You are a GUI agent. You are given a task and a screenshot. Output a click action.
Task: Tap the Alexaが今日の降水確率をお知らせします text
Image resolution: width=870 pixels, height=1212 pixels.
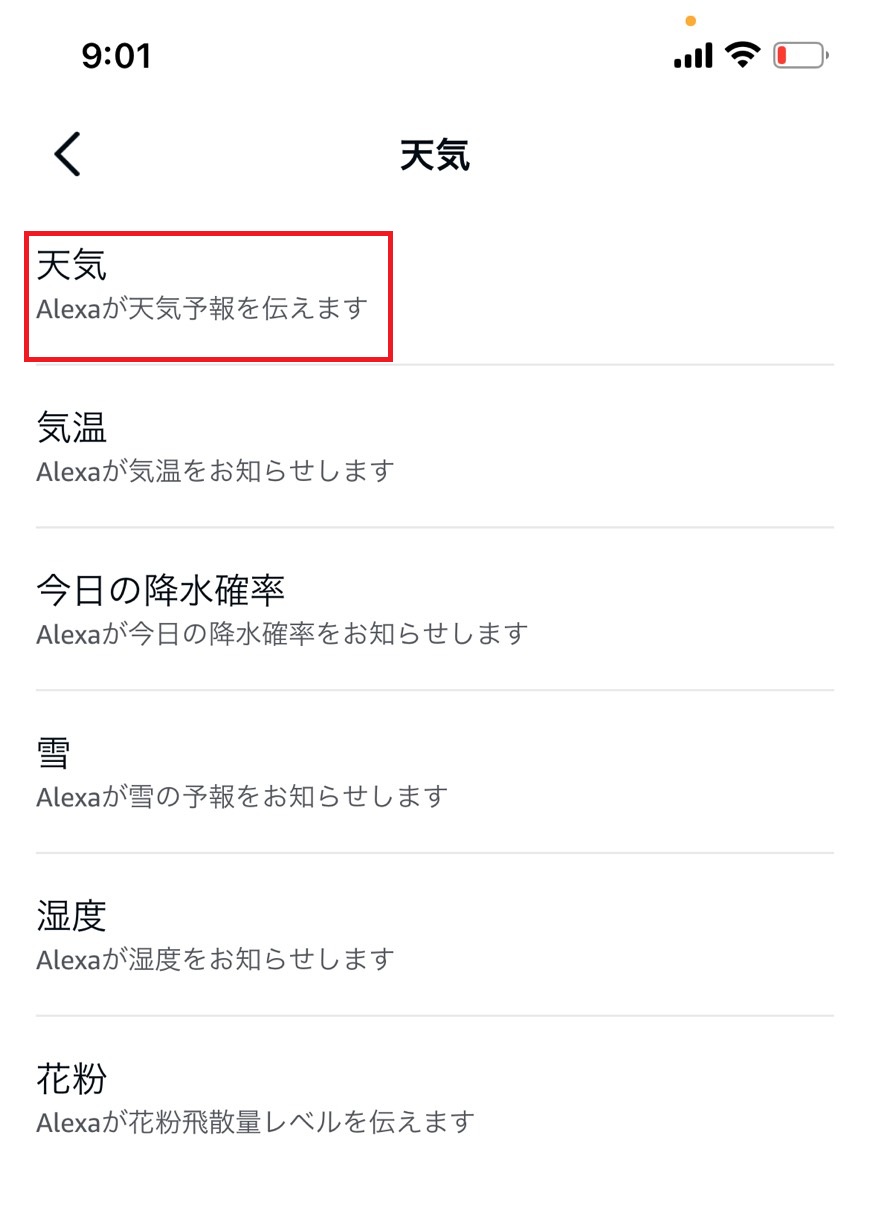[x=282, y=633]
